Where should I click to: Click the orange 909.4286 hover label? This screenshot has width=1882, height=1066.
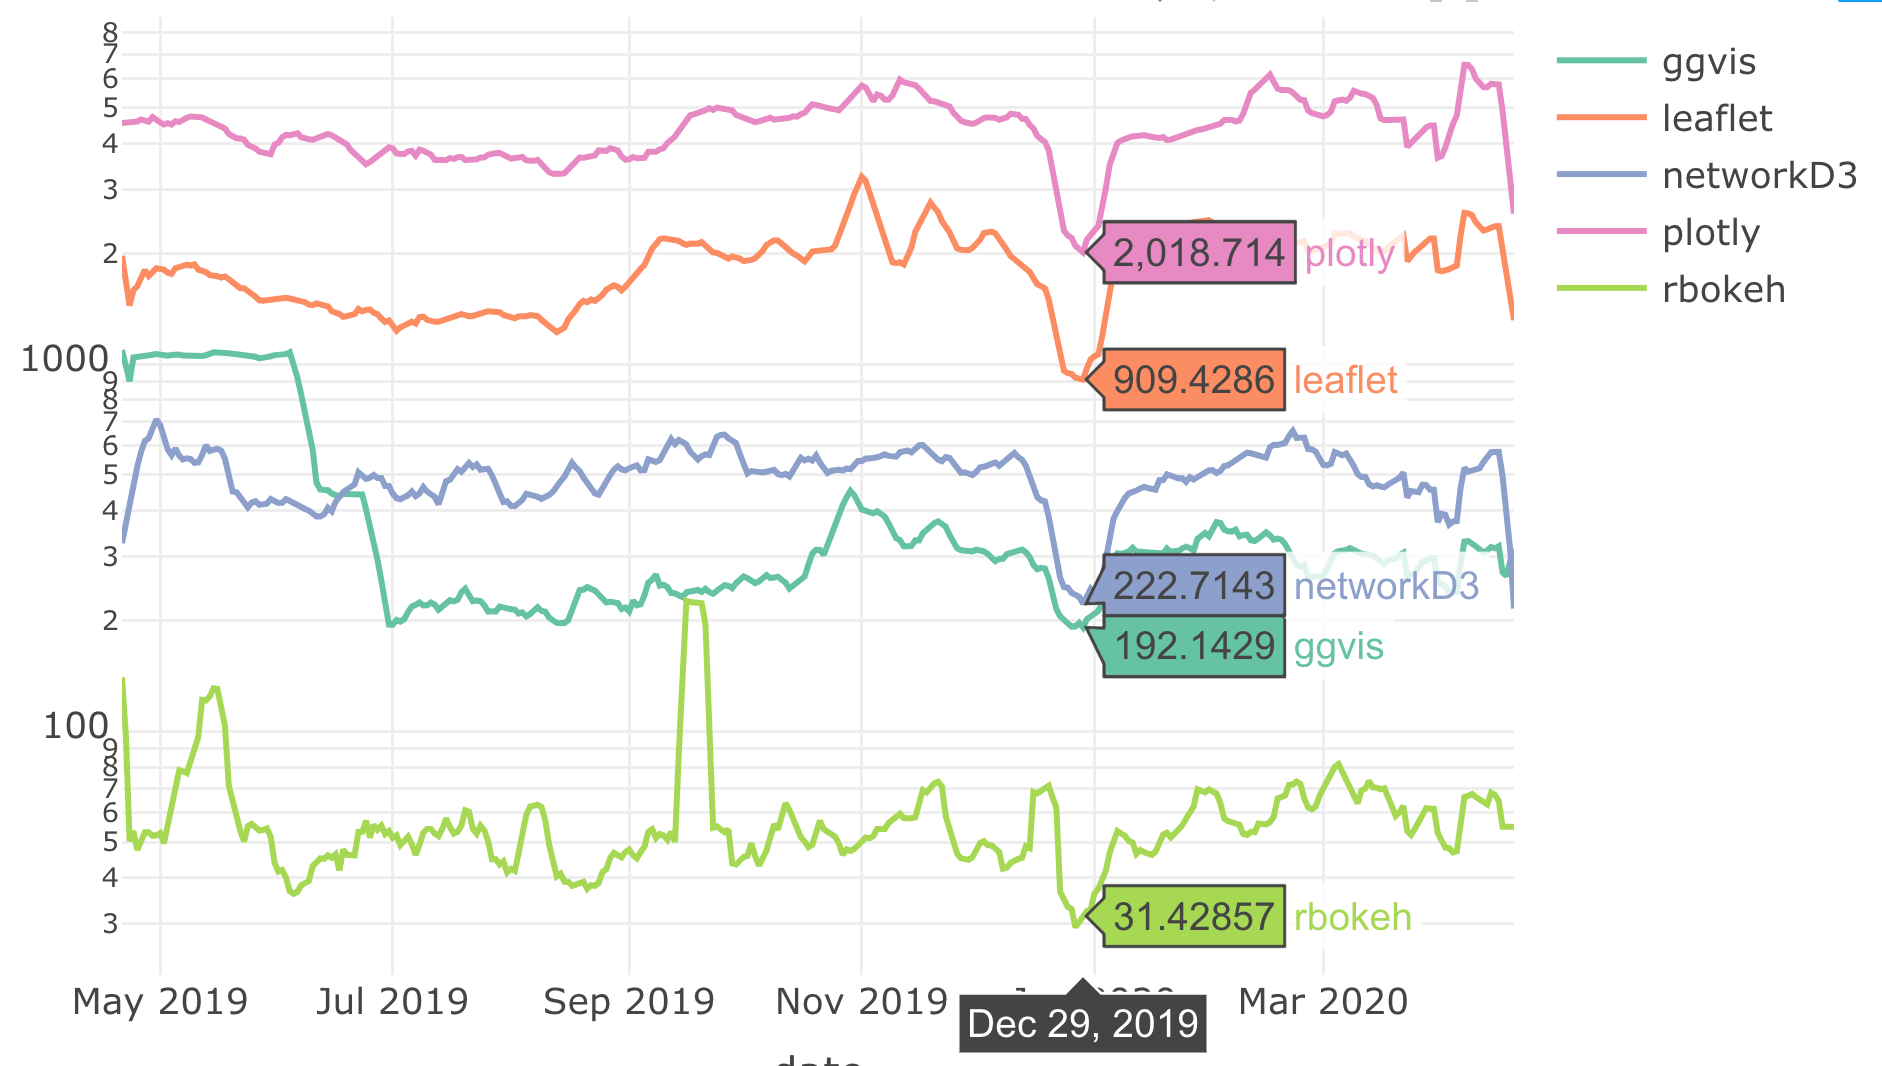1193,380
